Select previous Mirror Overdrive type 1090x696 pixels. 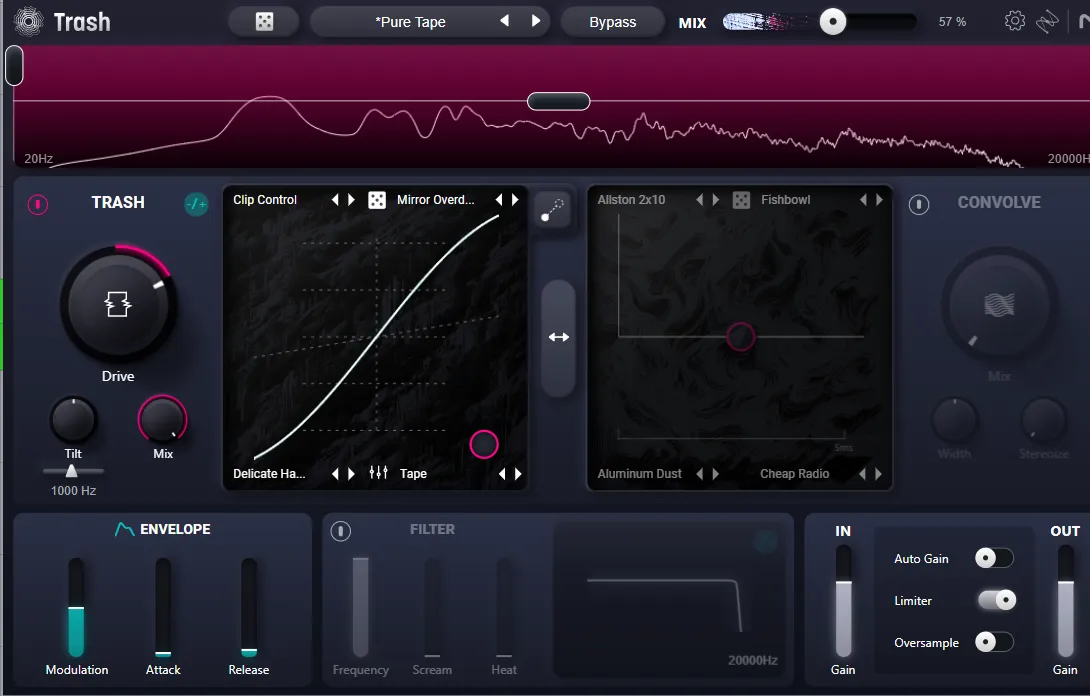(x=498, y=200)
